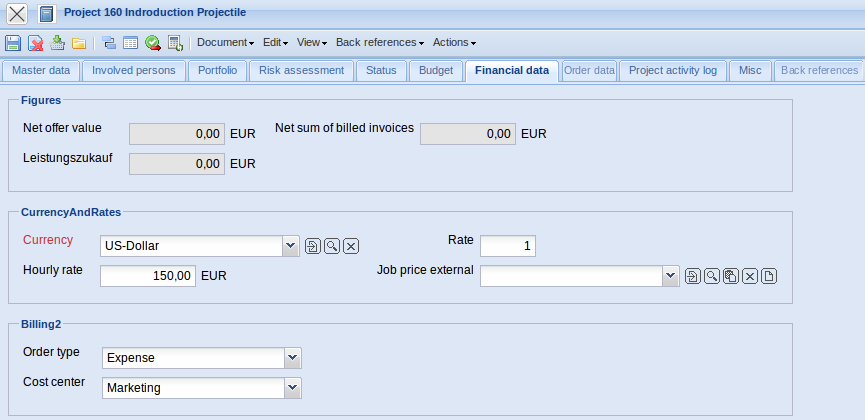Click the blue floppy disk save icon
The height and width of the screenshot is (420, 865).
13,43
